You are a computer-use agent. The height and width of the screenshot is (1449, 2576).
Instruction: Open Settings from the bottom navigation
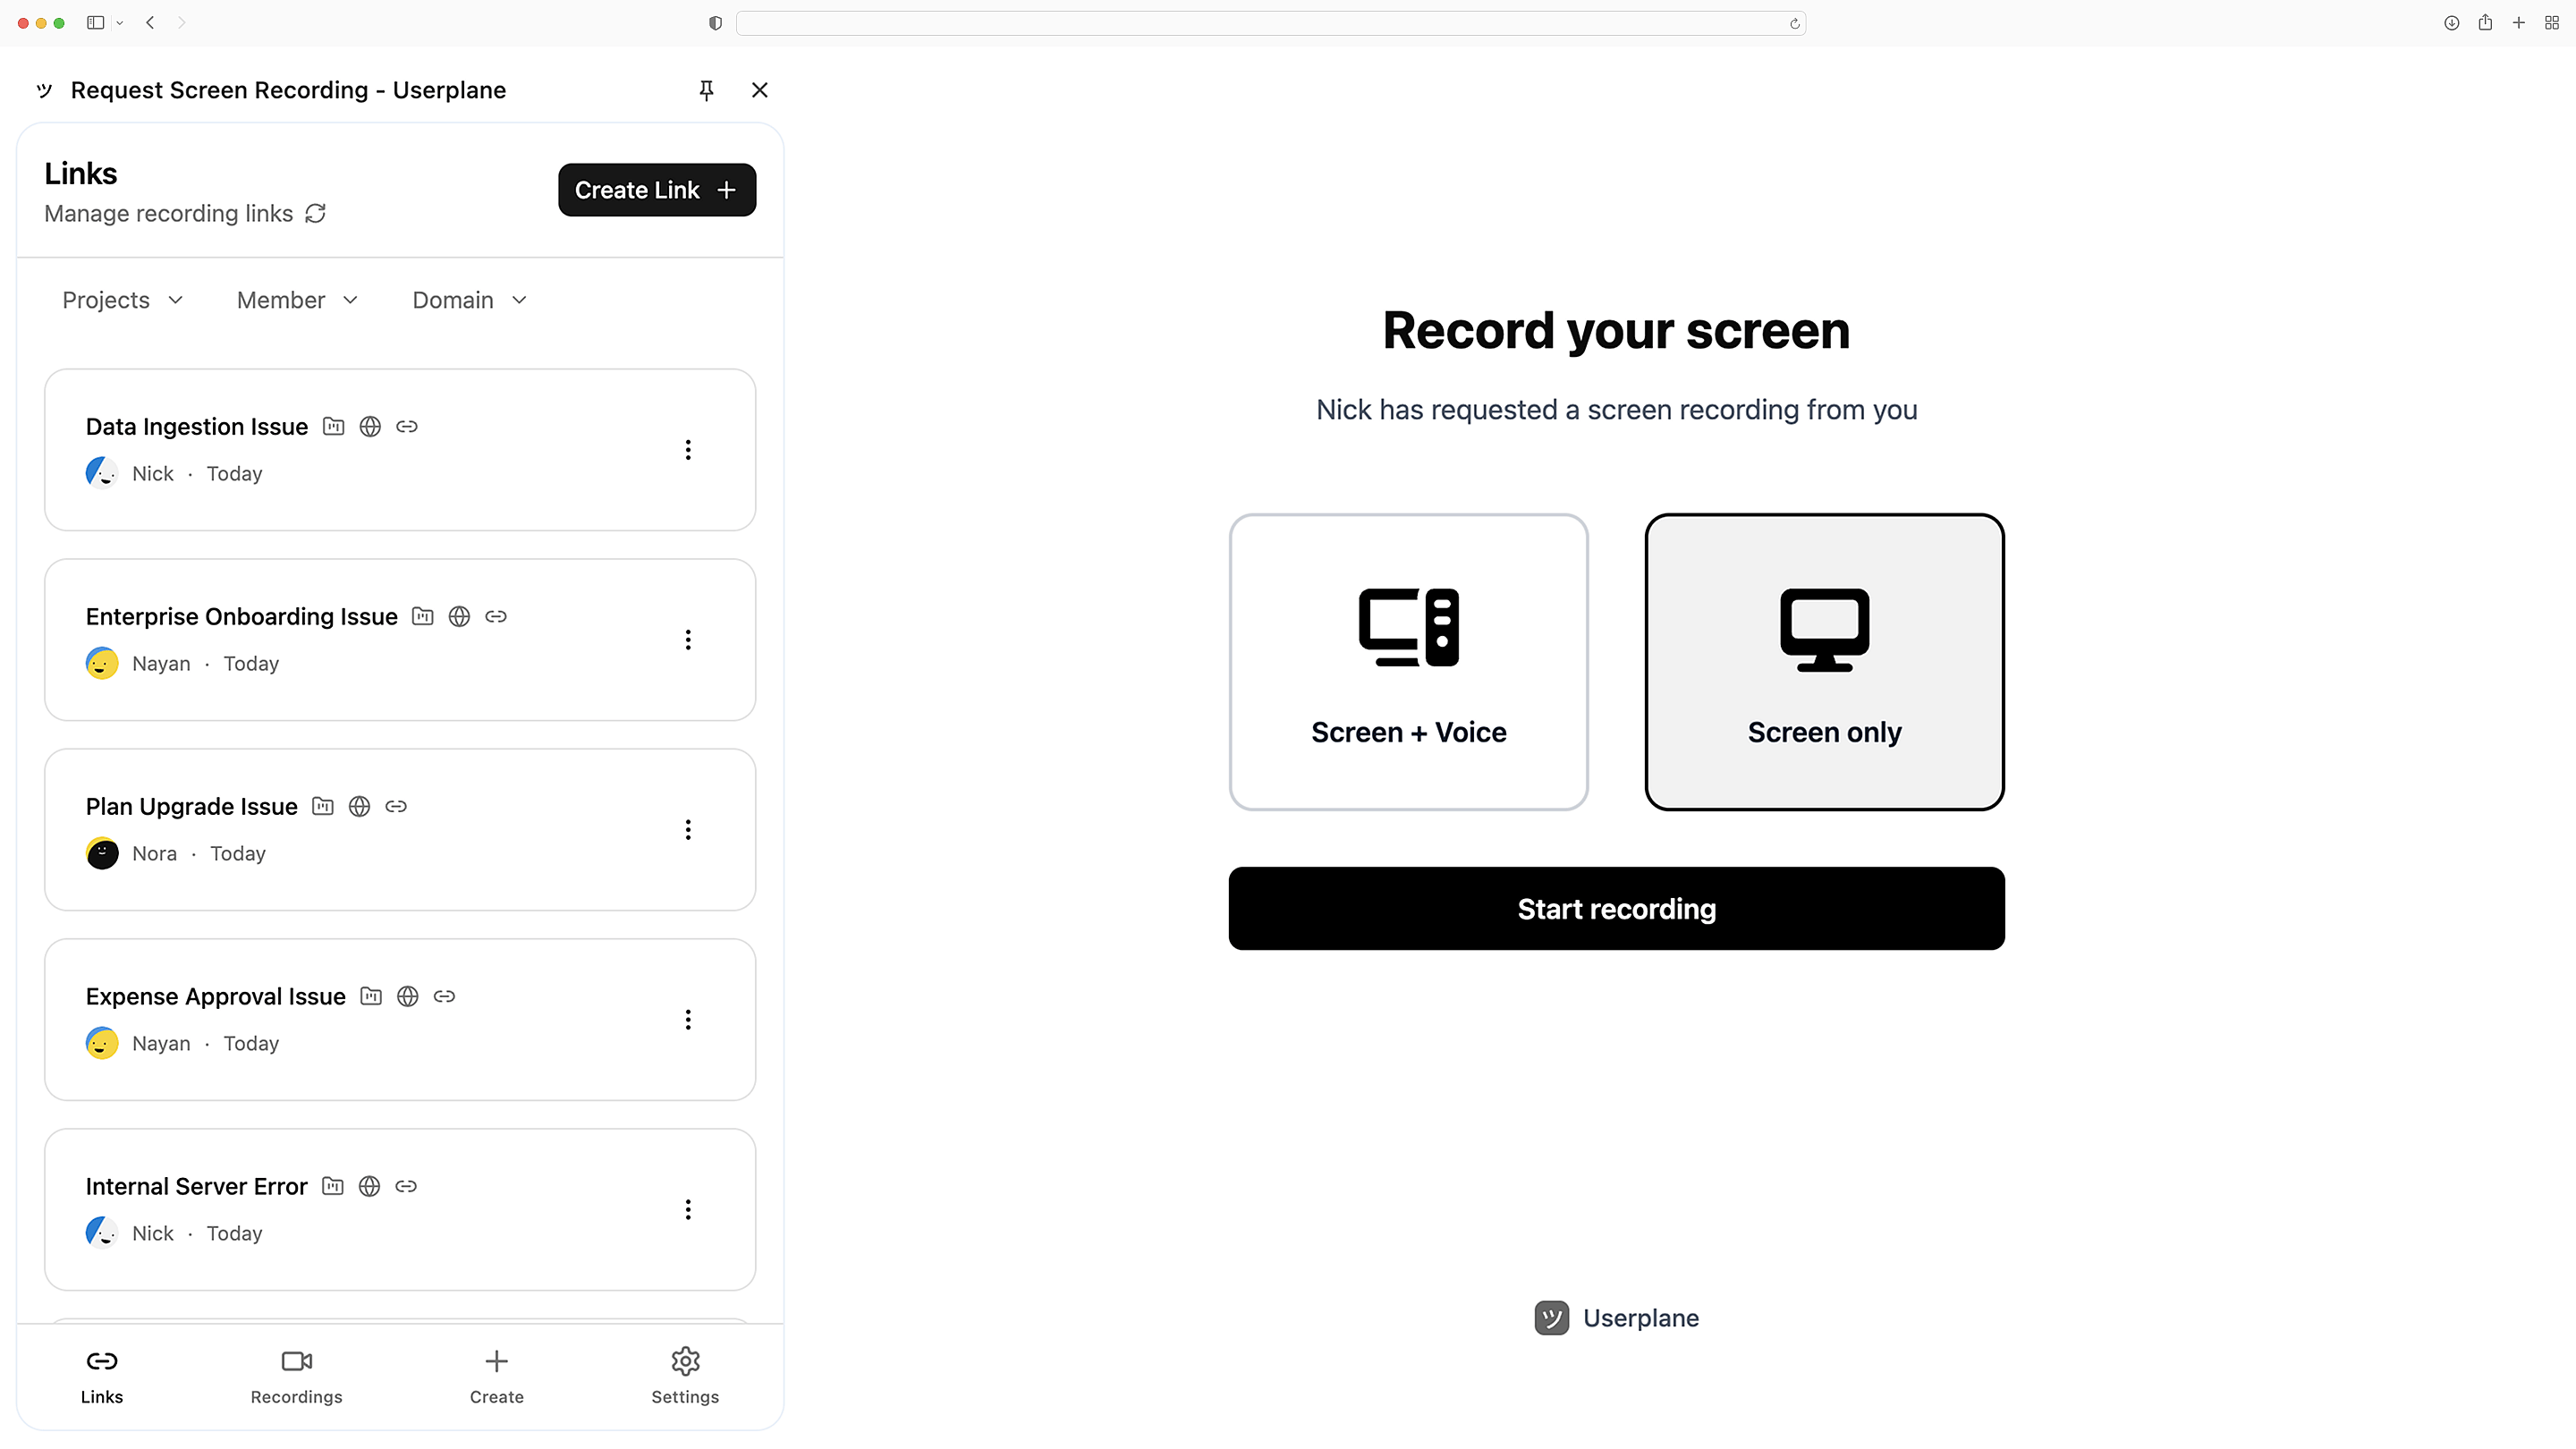coord(685,1374)
